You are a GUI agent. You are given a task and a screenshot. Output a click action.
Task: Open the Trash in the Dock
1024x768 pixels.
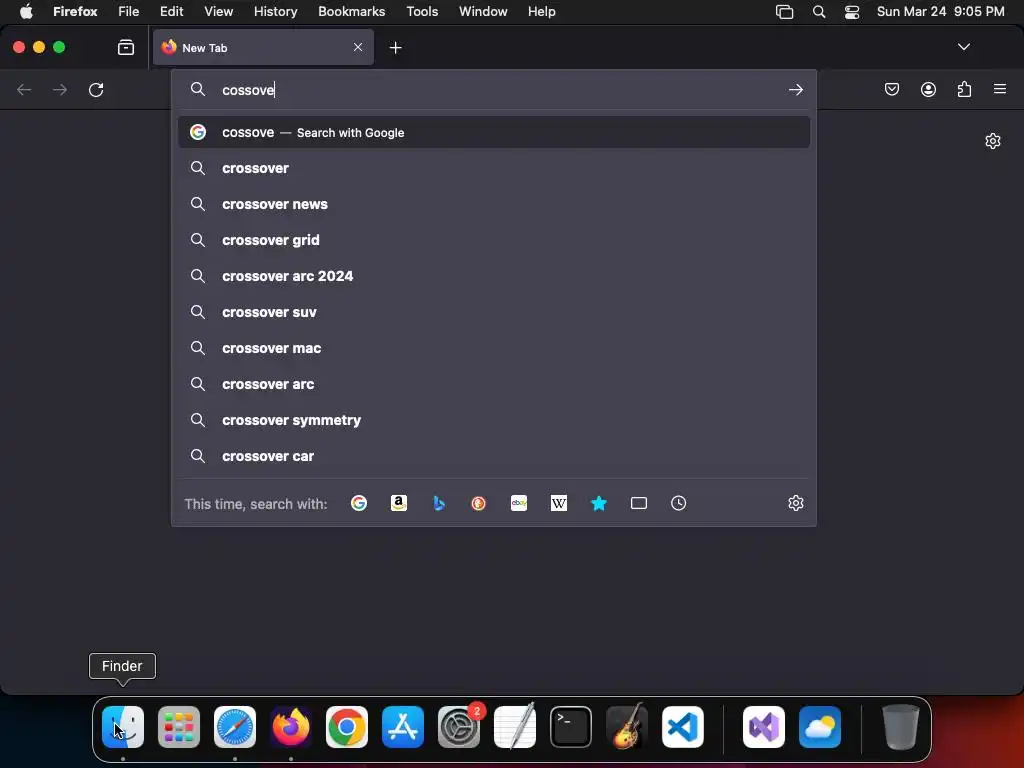pos(901,727)
